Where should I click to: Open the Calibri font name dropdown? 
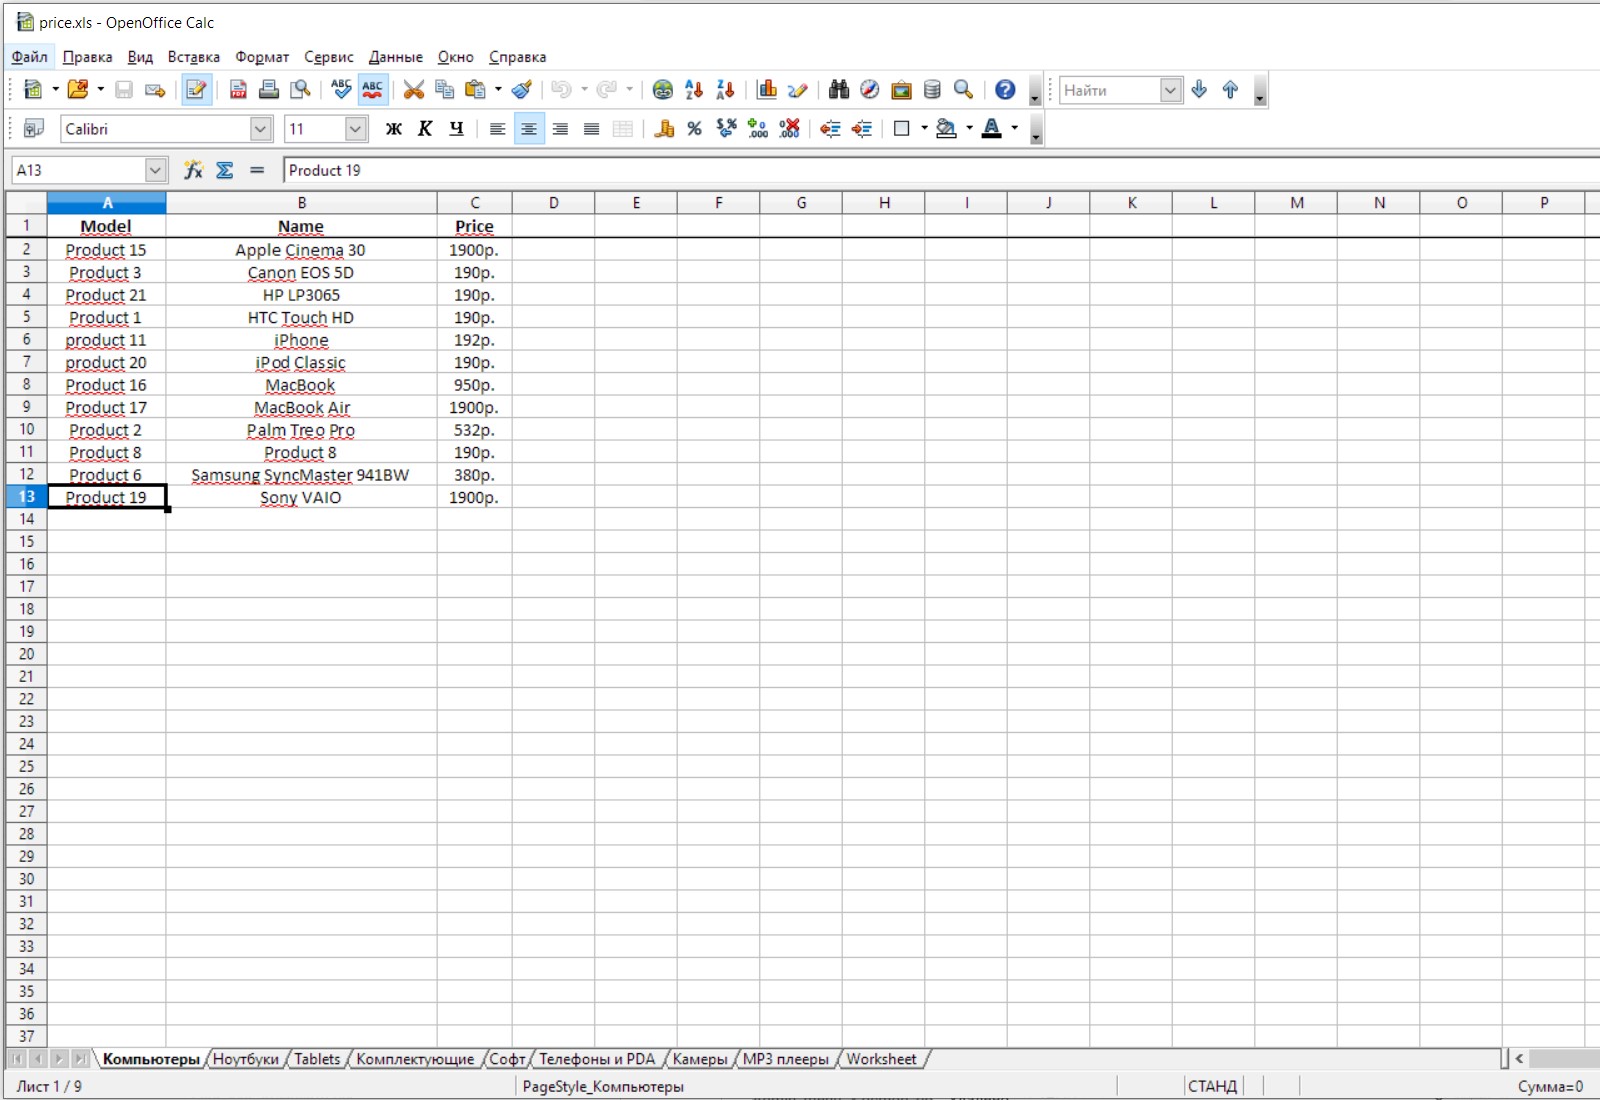pyautogui.click(x=261, y=129)
